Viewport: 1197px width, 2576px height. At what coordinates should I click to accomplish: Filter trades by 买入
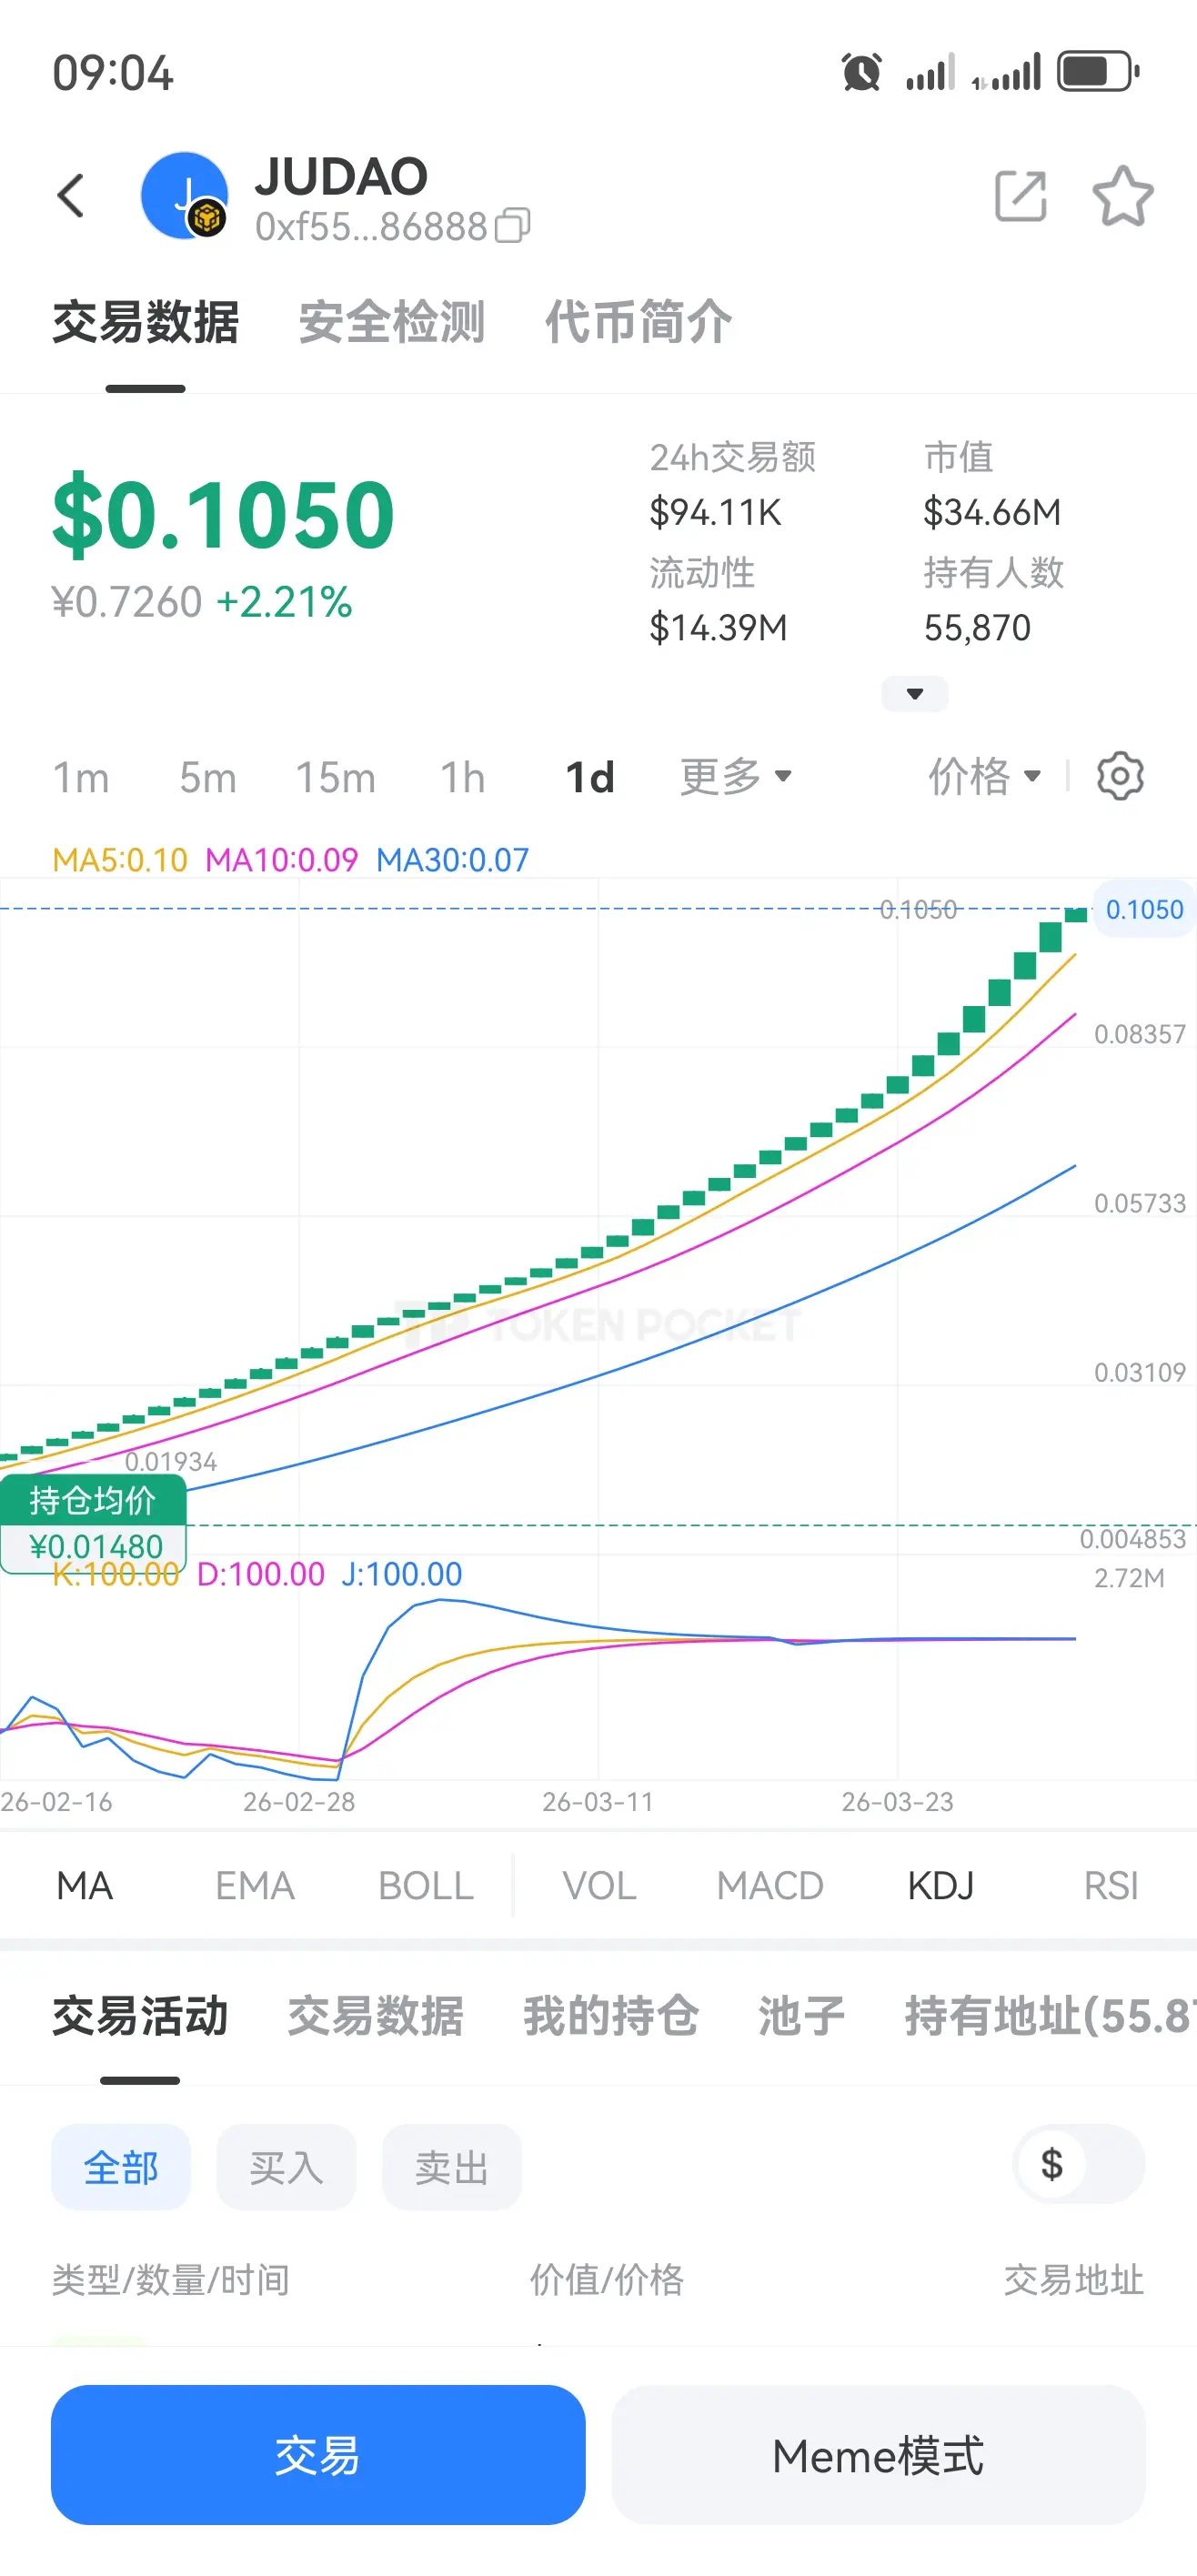(286, 2168)
